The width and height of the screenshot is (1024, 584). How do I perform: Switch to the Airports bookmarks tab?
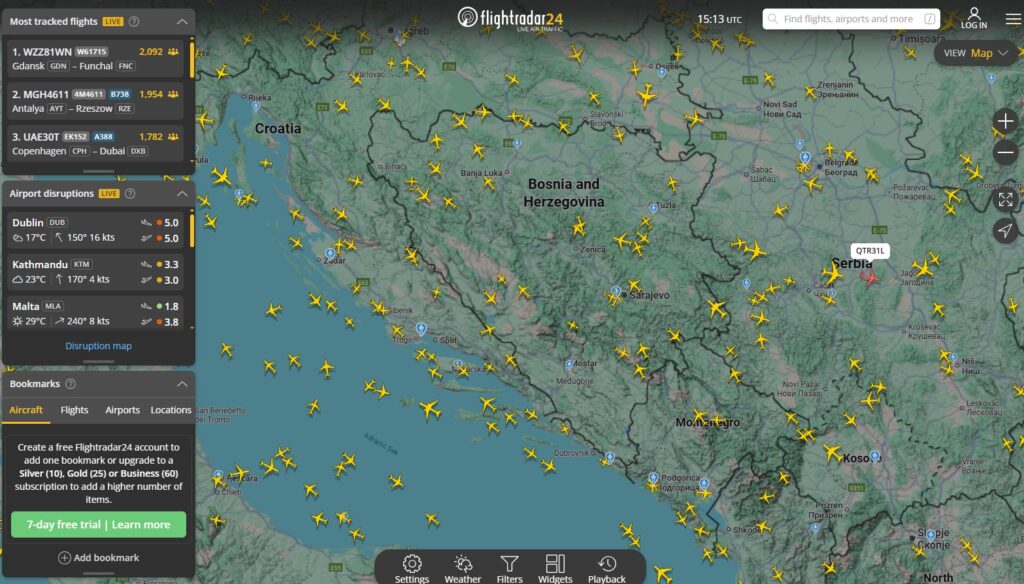point(122,410)
